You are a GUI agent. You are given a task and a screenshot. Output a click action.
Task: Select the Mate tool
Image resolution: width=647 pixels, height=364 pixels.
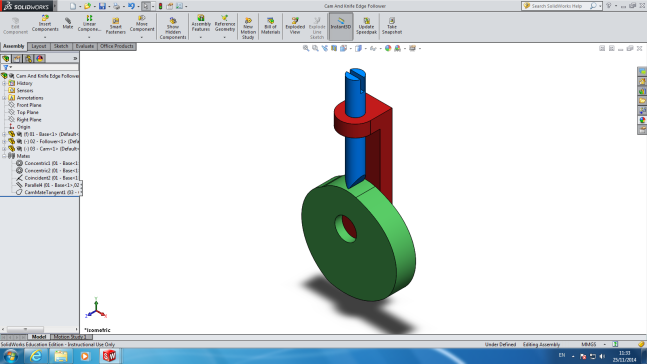68,24
